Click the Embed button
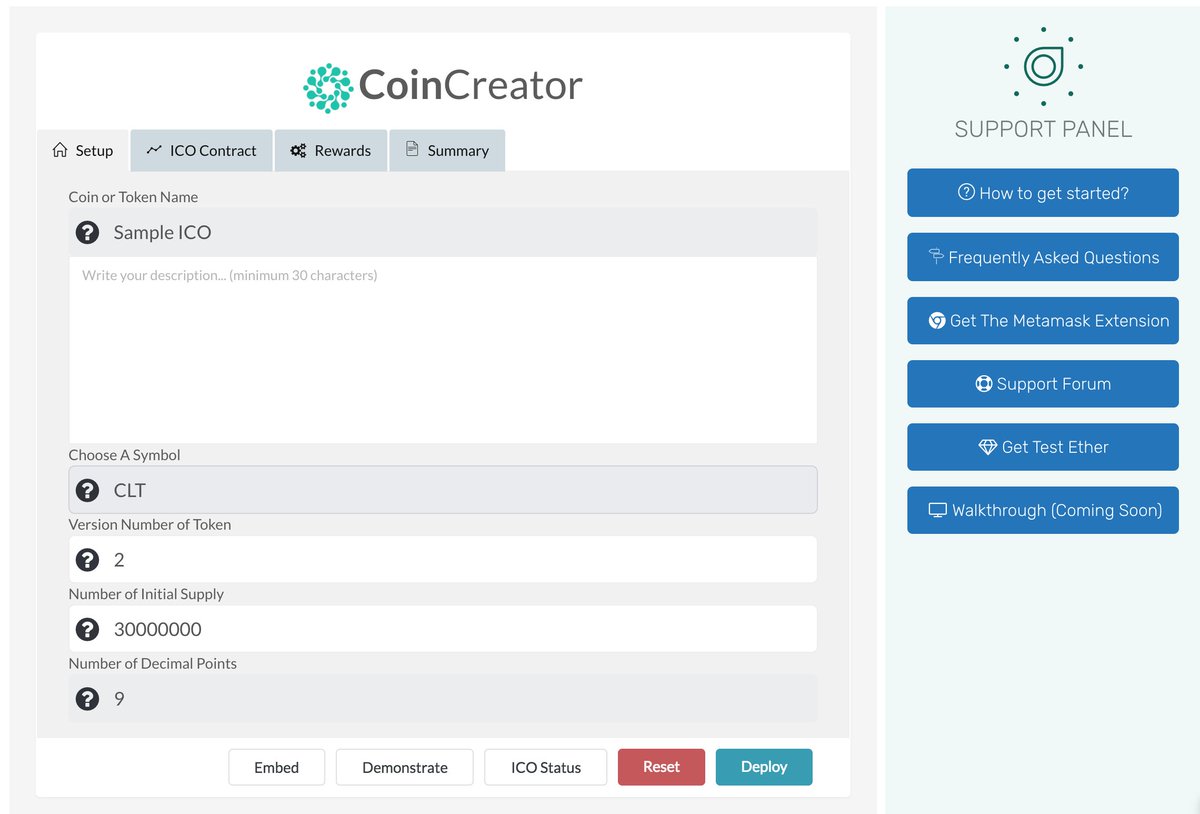The image size is (1200, 814). [x=276, y=767]
